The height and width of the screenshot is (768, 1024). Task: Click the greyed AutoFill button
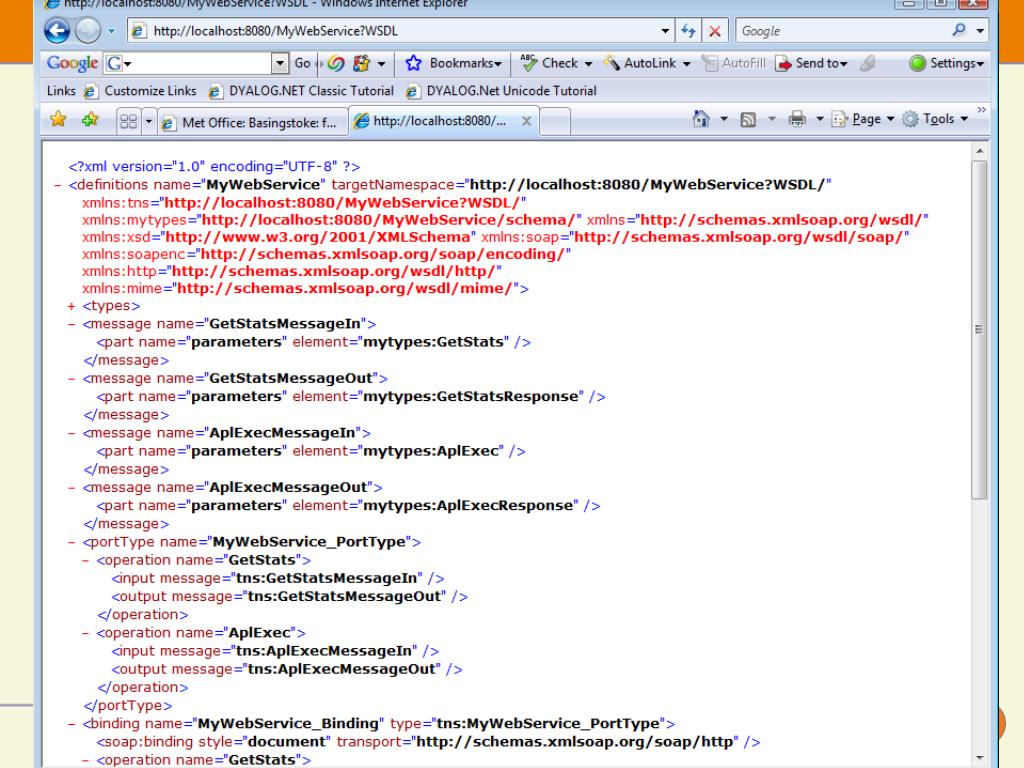733,63
